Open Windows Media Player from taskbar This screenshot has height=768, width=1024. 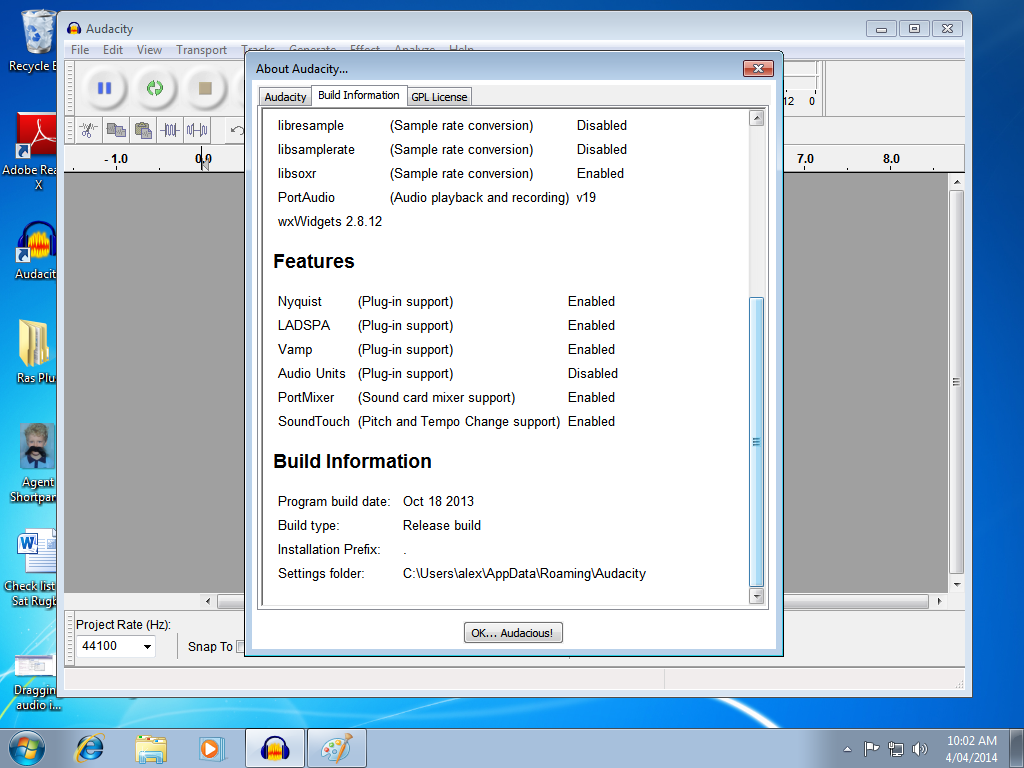click(212, 748)
